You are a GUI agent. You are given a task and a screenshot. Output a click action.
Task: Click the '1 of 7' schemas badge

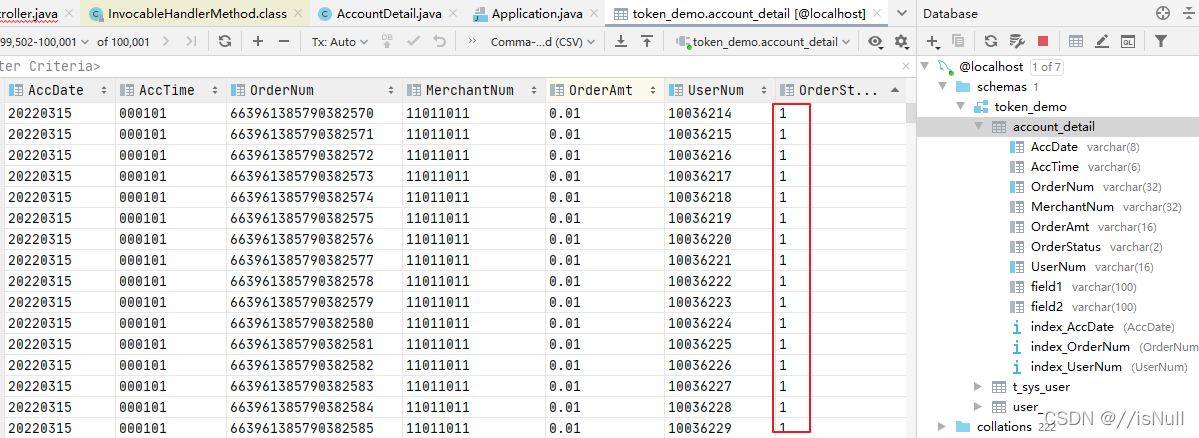(1045, 67)
